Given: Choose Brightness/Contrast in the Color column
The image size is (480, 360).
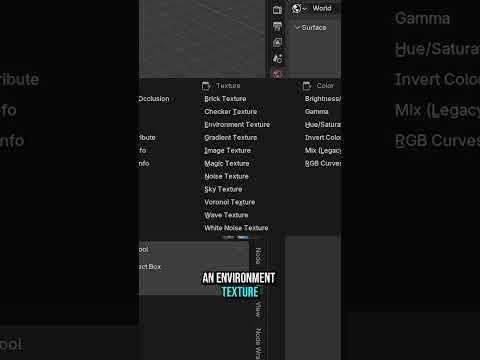Looking at the screenshot, I should (x=323, y=99).
